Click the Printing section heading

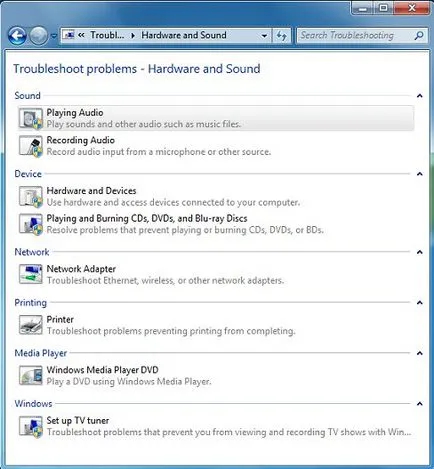point(31,303)
